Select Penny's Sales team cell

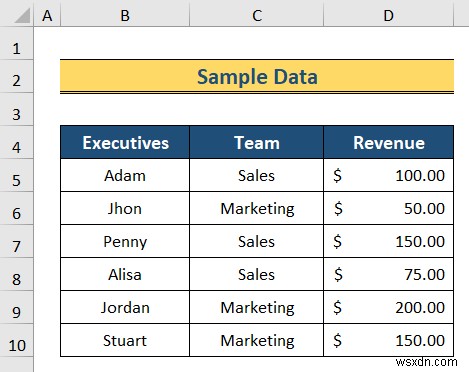[256, 241]
